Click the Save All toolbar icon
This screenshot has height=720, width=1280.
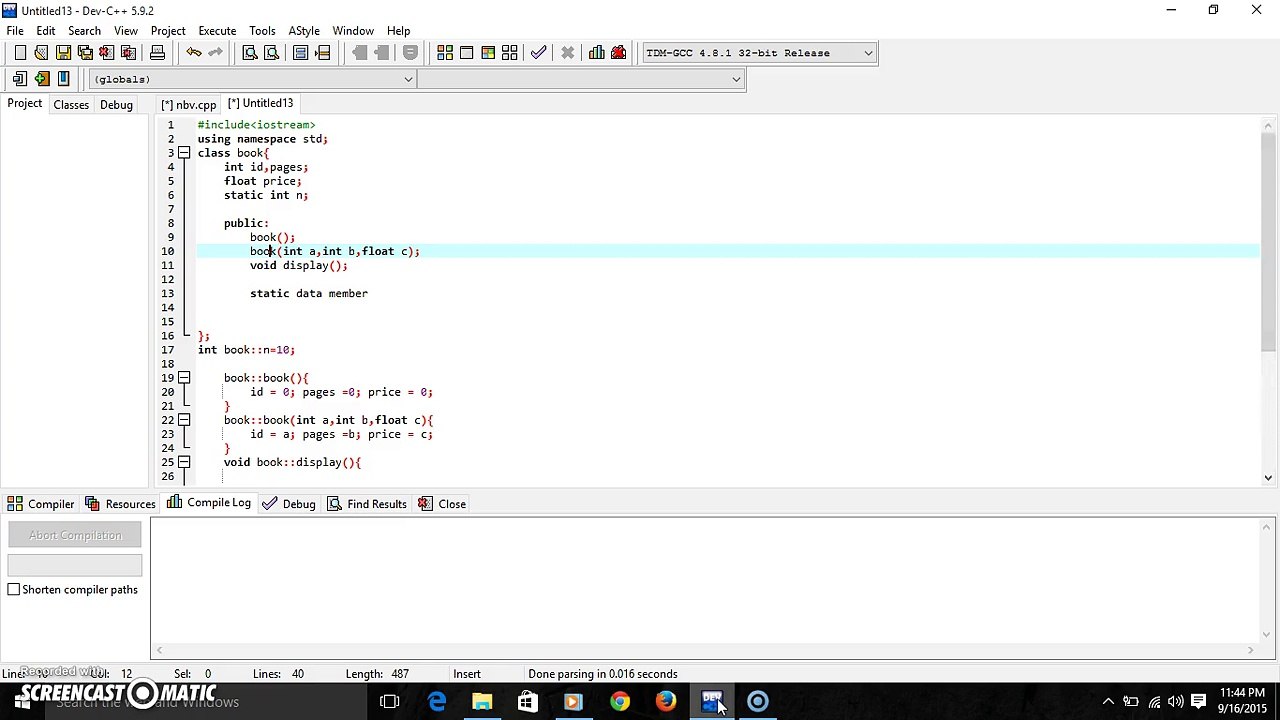[85, 52]
